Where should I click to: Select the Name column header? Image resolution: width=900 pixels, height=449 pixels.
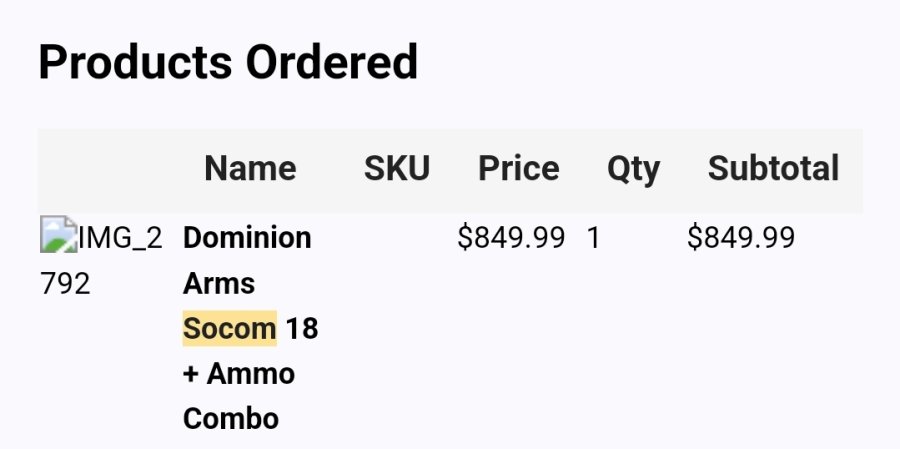(x=250, y=168)
